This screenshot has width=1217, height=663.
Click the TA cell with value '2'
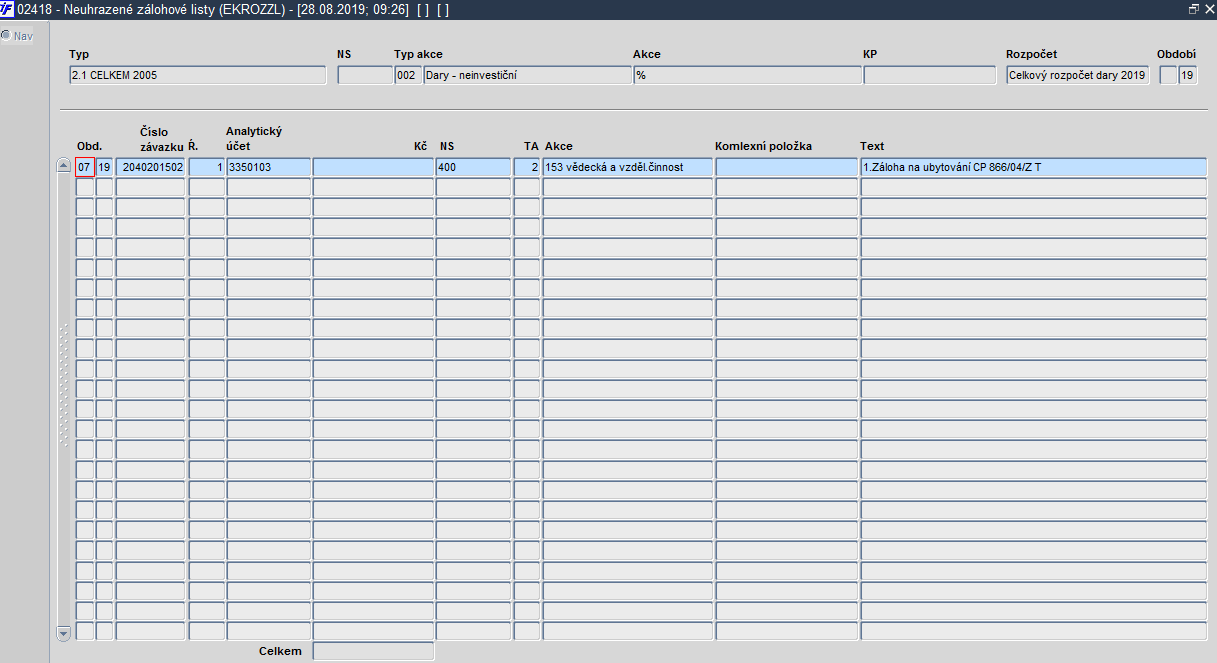coord(528,167)
